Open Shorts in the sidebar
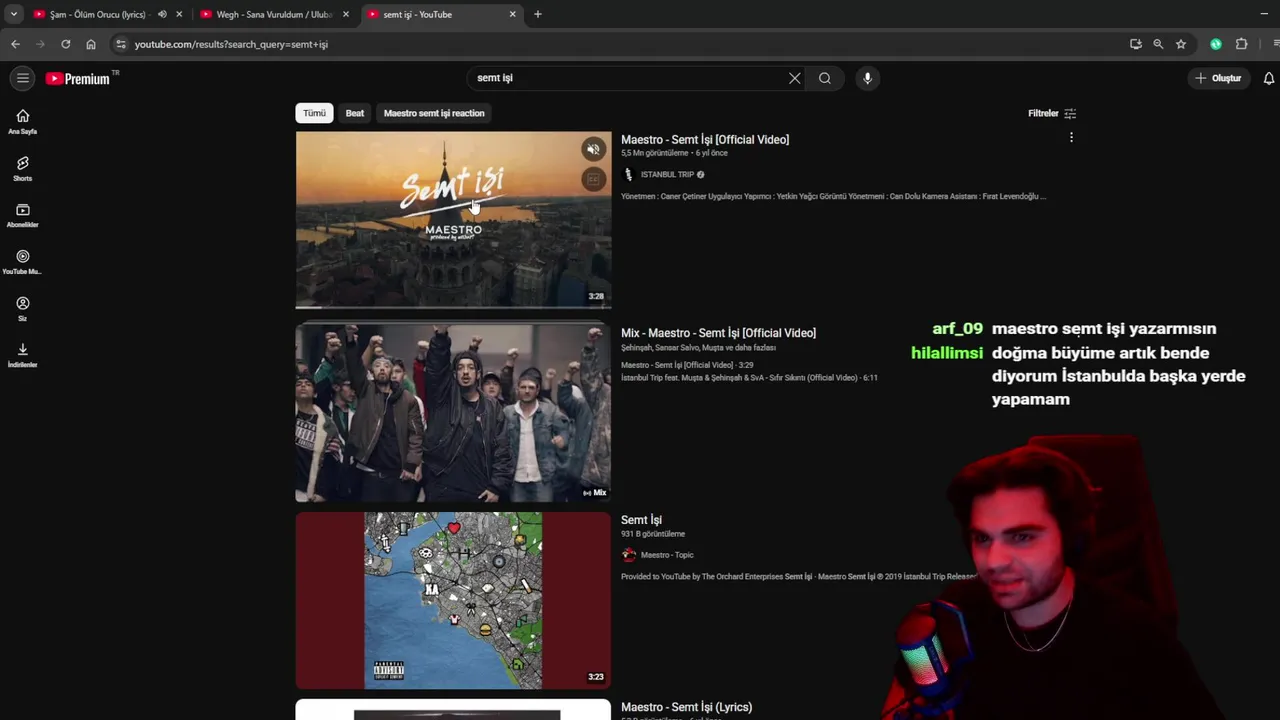Viewport: 1280px width, 720px height. 22,169
